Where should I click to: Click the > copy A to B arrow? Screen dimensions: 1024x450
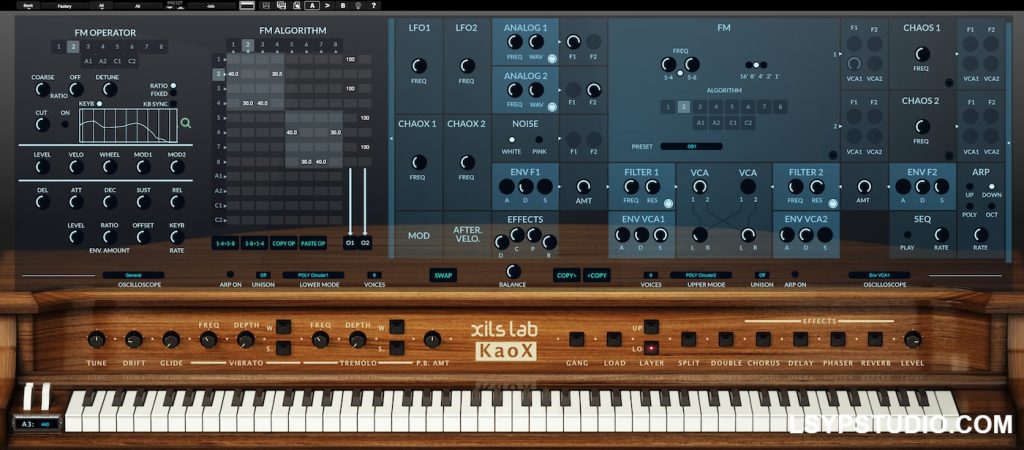click(x=328, y=5)
